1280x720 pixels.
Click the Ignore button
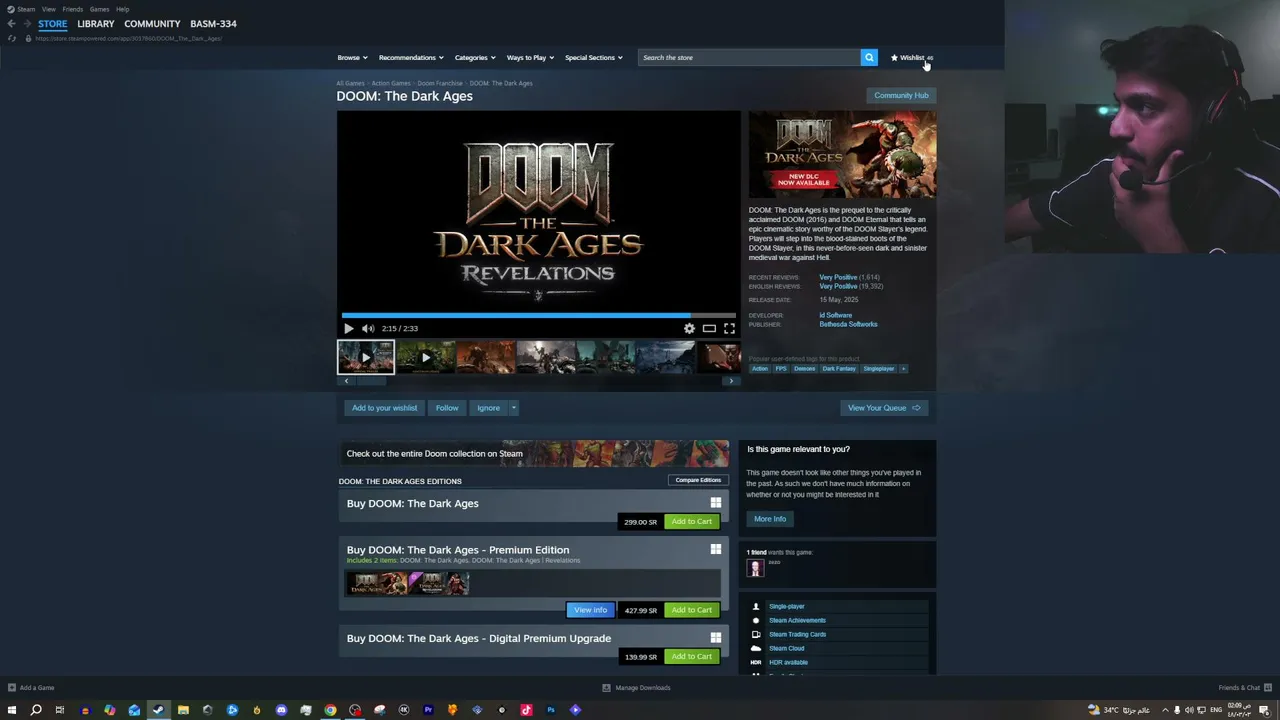point(488,408)
